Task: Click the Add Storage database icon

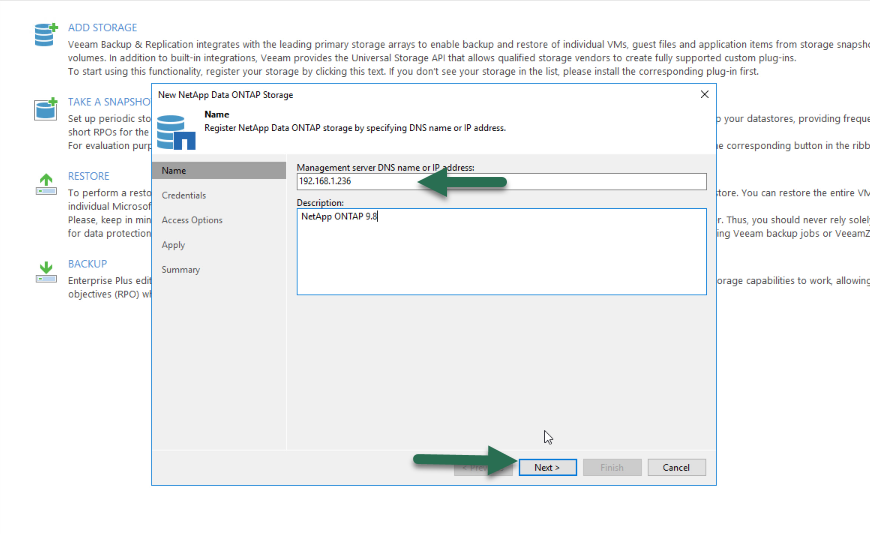Action: (x=45, y=34)
